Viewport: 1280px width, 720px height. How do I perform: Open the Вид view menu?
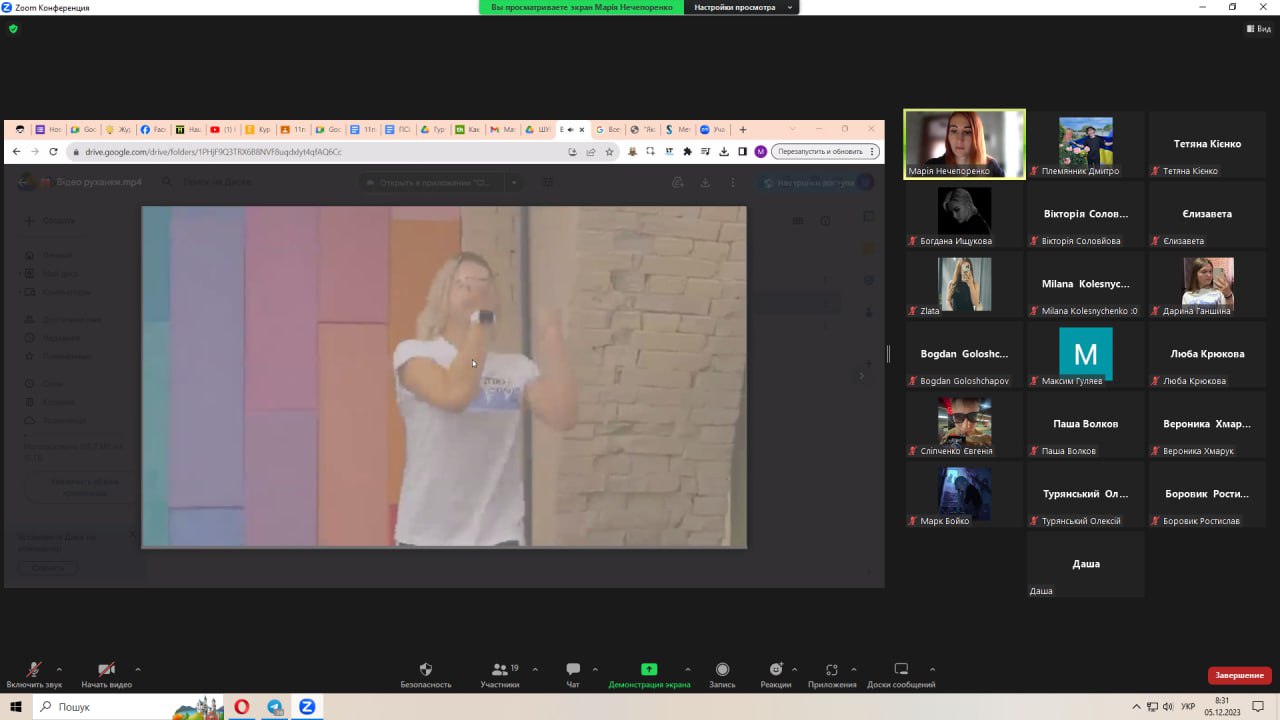point(1258,29)
